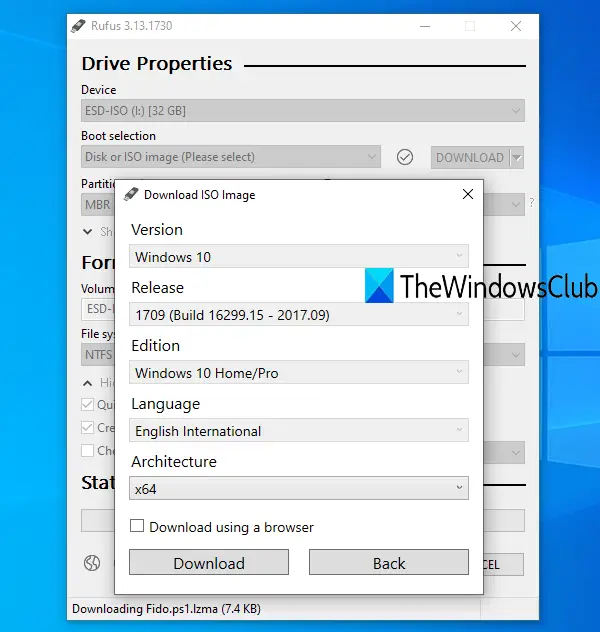Click the Drive Properties heading
The image size is (600, 632).
pyautogui.click(x=157, y=64)
